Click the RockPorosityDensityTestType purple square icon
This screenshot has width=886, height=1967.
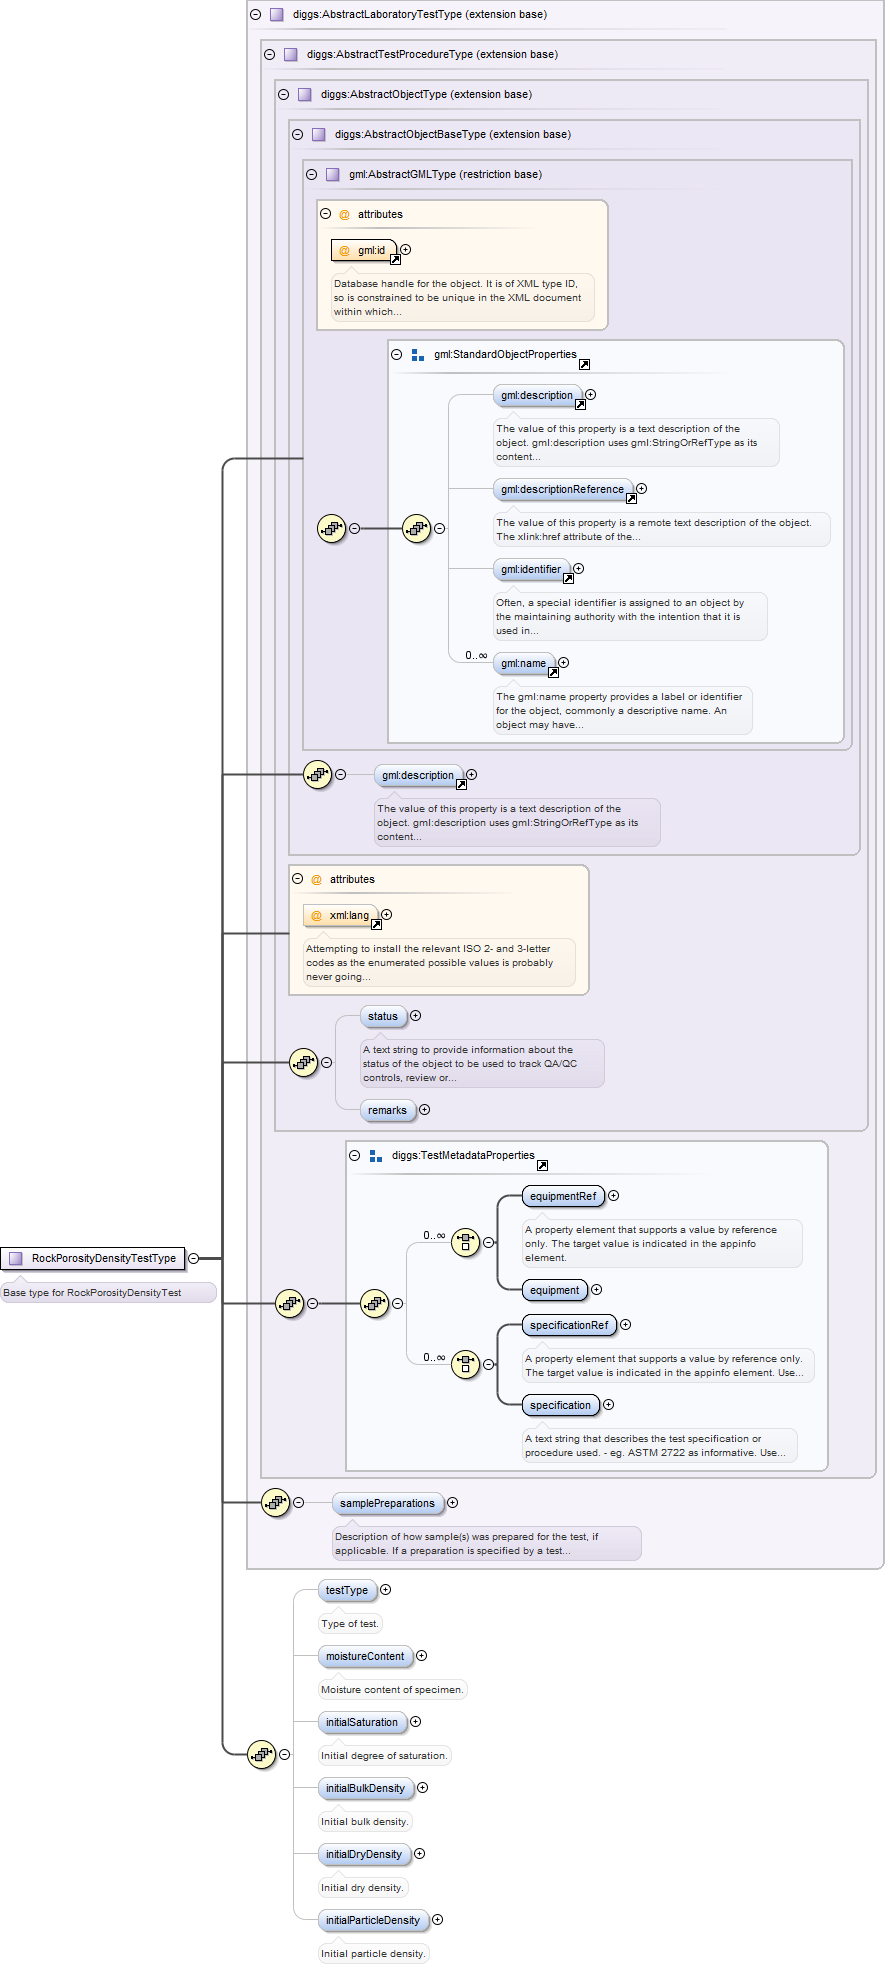pyautogui.click(x=15, y=1258)
